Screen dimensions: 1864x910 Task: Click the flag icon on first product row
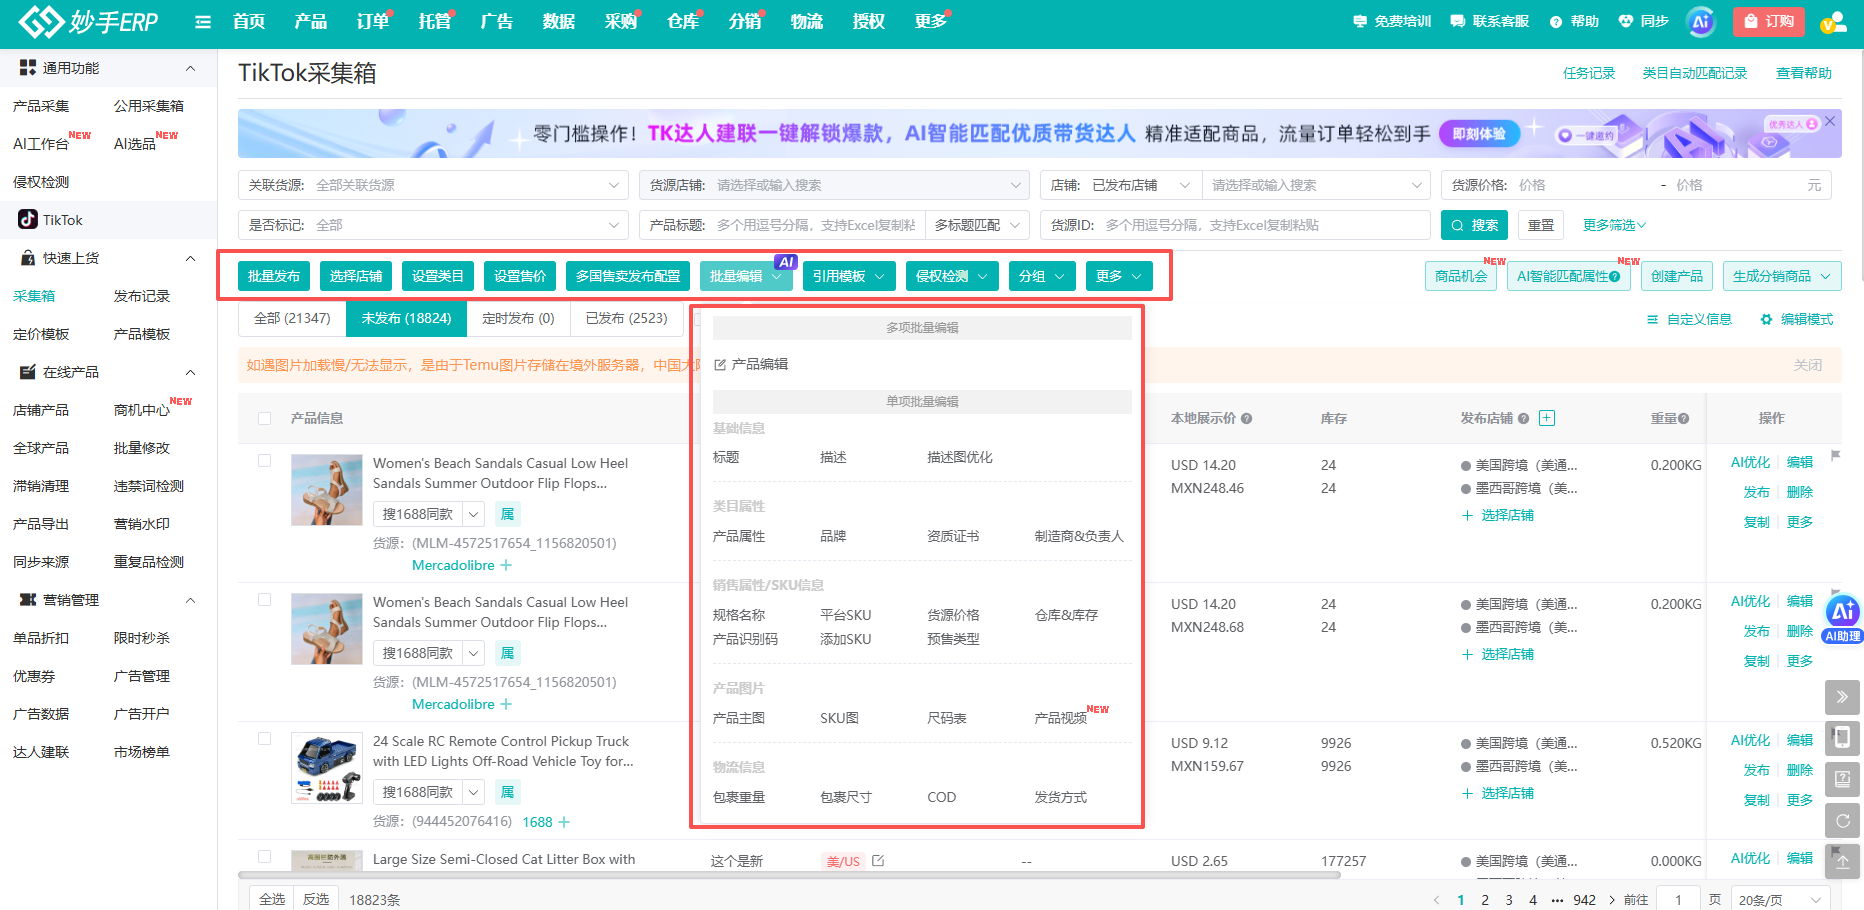[x=1835, y=455]
